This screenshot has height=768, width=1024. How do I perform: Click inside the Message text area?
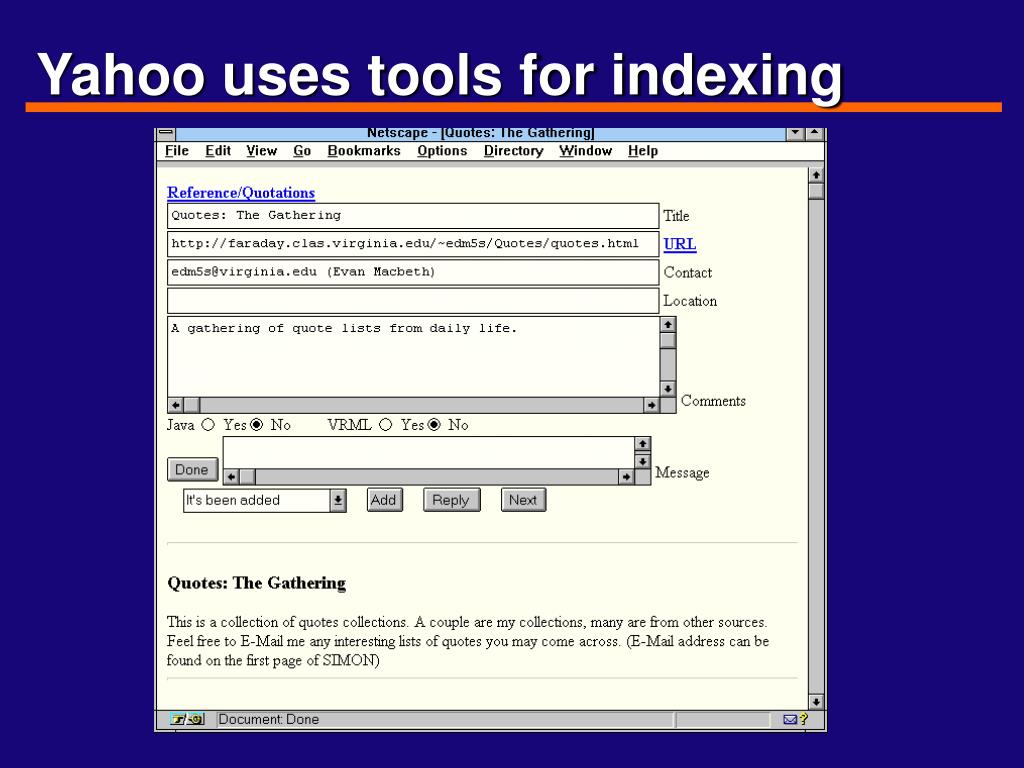(x=428, y=453)
